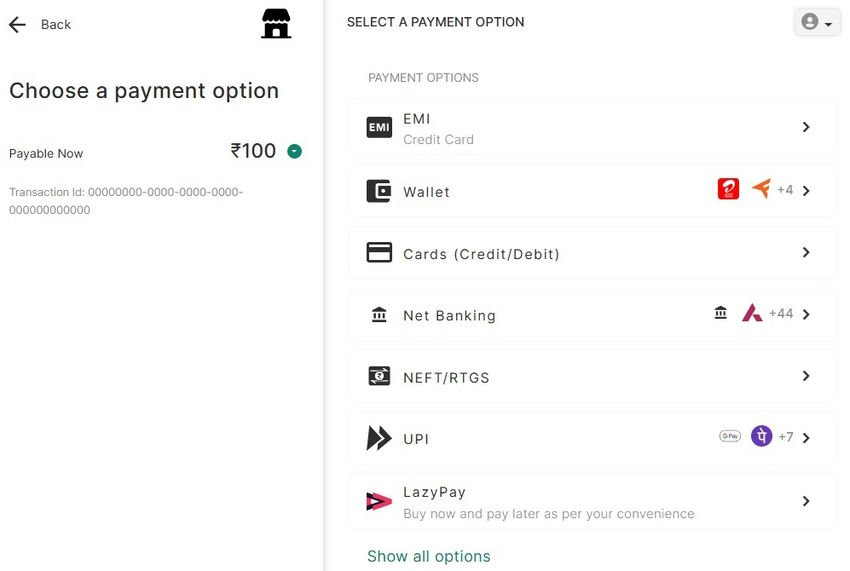Click the Wallet icon
This screenshot has height=571, width=850.
point(379,191)
